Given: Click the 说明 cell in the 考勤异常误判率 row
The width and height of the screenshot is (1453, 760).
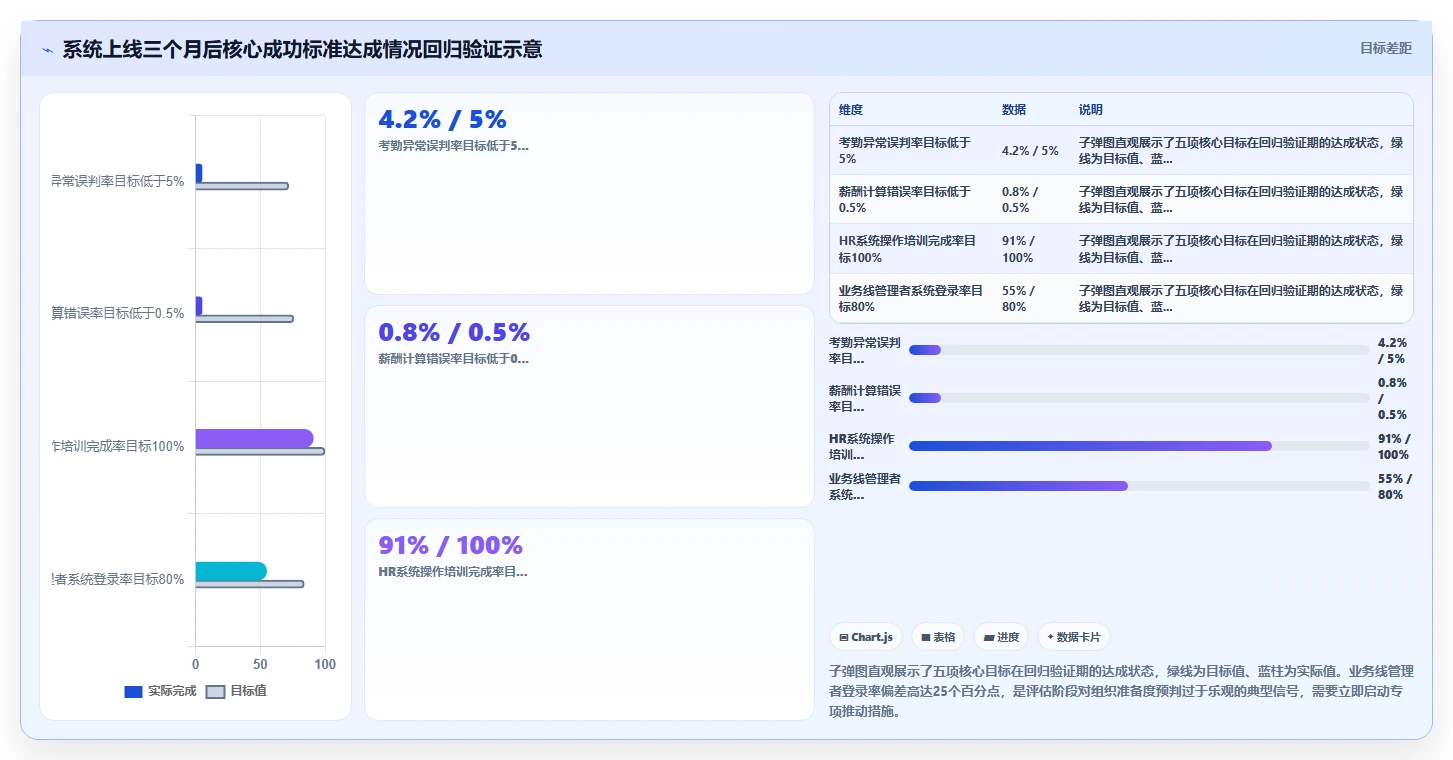Looking at the screenshot, I should (x=1241, y=150).
